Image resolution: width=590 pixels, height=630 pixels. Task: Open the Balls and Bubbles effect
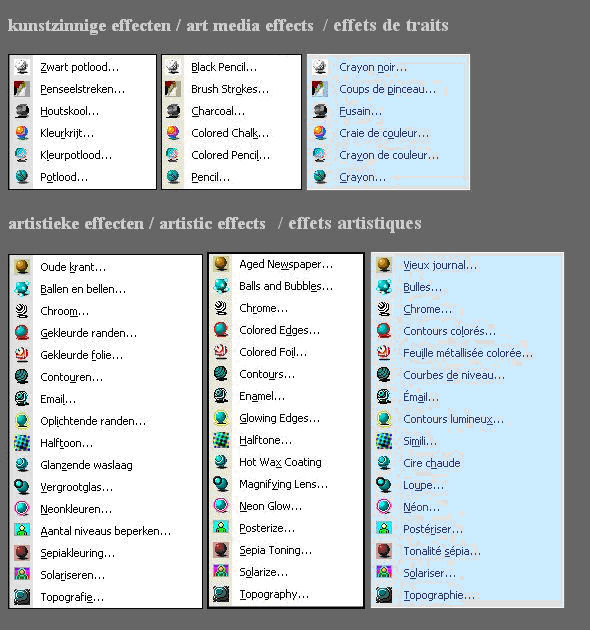point(286,286)
